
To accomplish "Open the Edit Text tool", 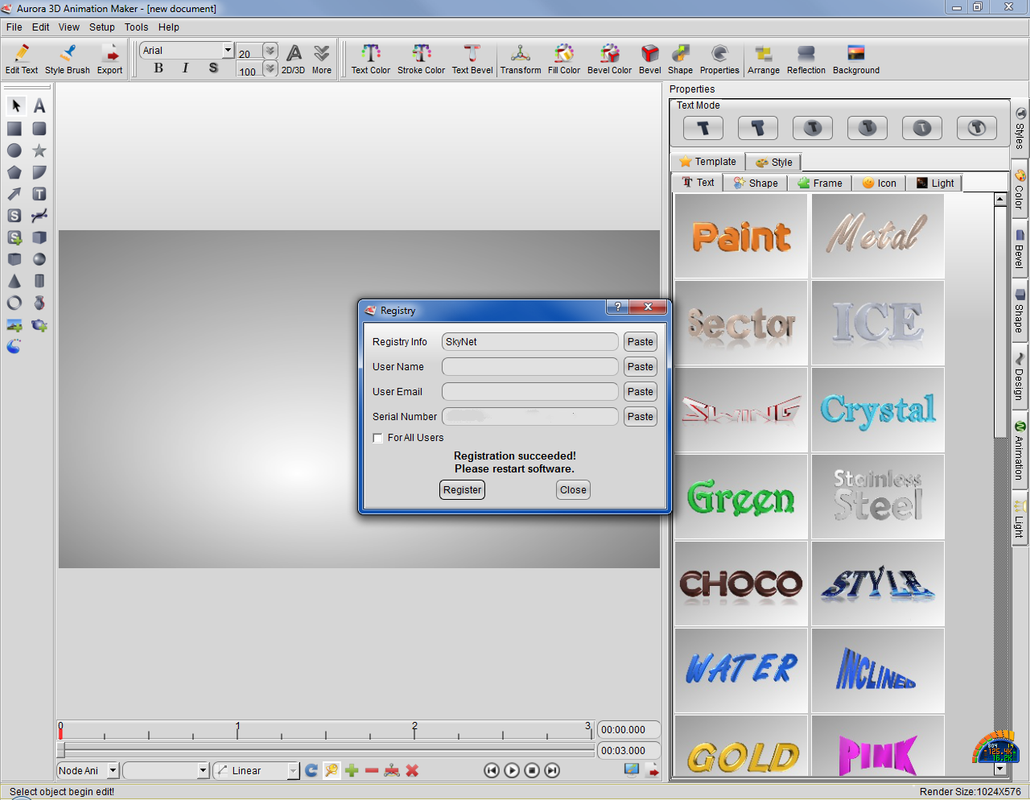I will pos(21,59).
